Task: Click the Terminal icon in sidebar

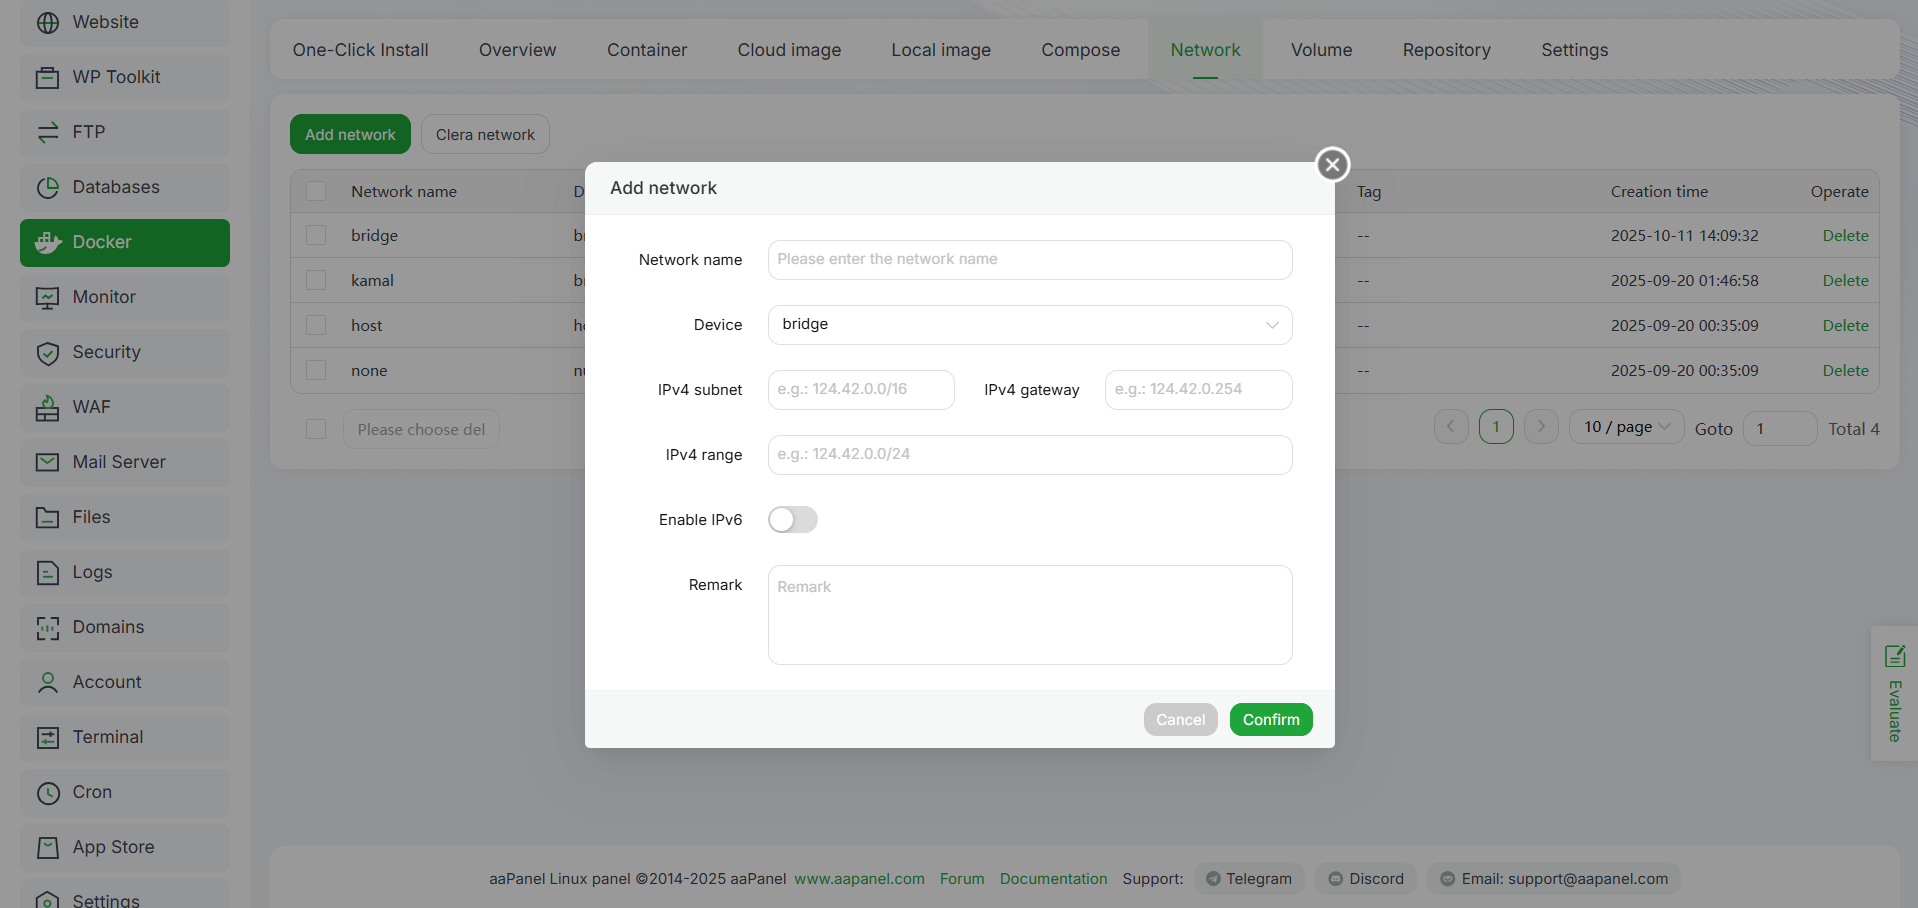Action: tap(48, 737)
